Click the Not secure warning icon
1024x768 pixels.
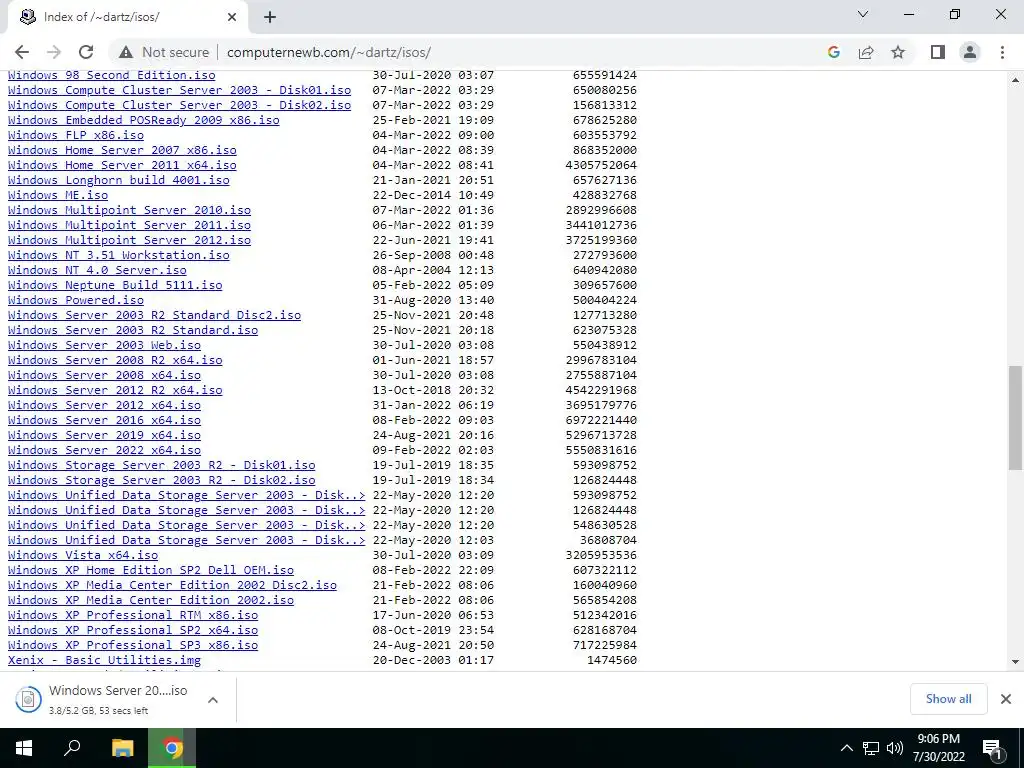tap(126, 52)
